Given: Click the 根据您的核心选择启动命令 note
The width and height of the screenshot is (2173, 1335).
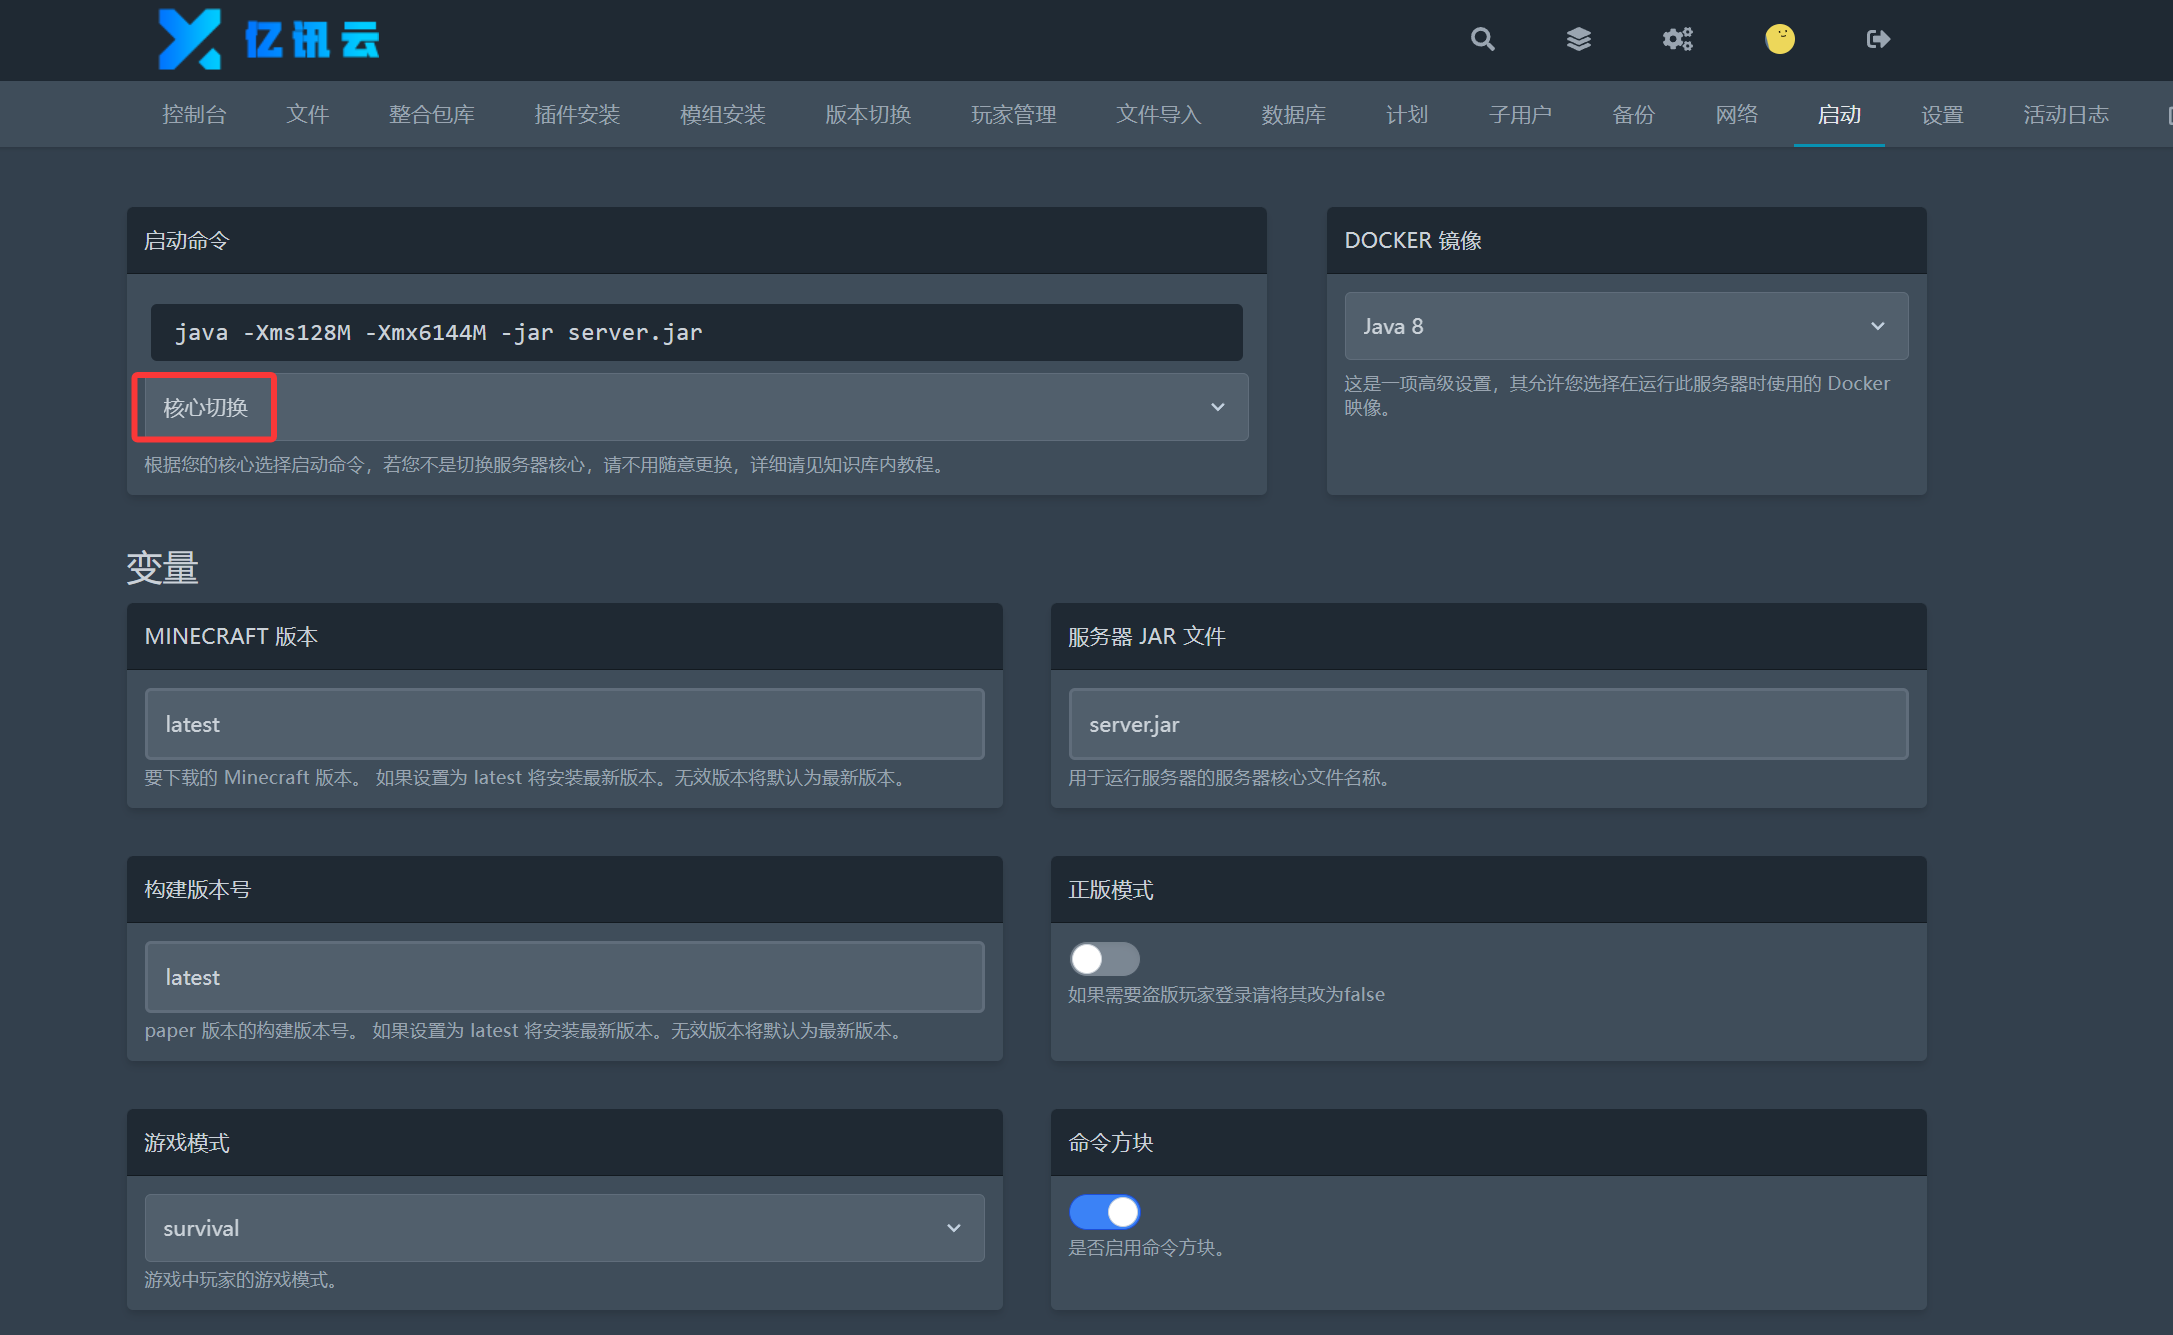Looking at the screenshot, I should pos(546,465).
